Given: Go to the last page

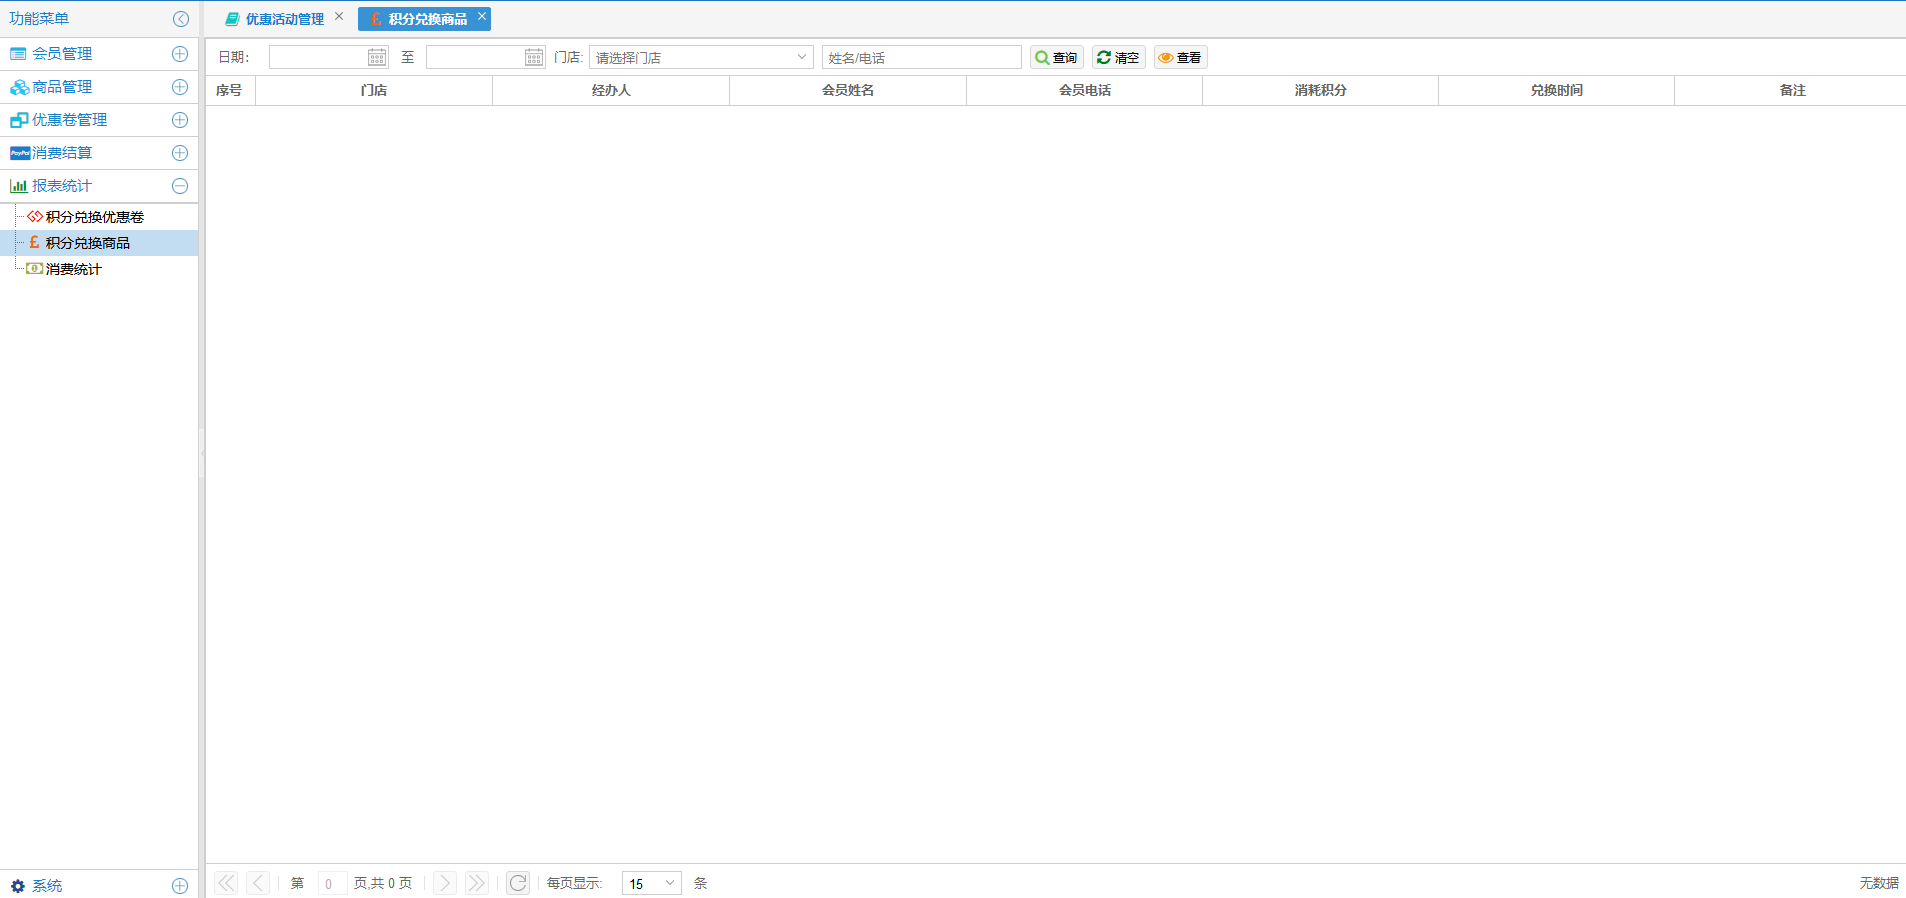Looking at the screenshot, I should point(476,883).
